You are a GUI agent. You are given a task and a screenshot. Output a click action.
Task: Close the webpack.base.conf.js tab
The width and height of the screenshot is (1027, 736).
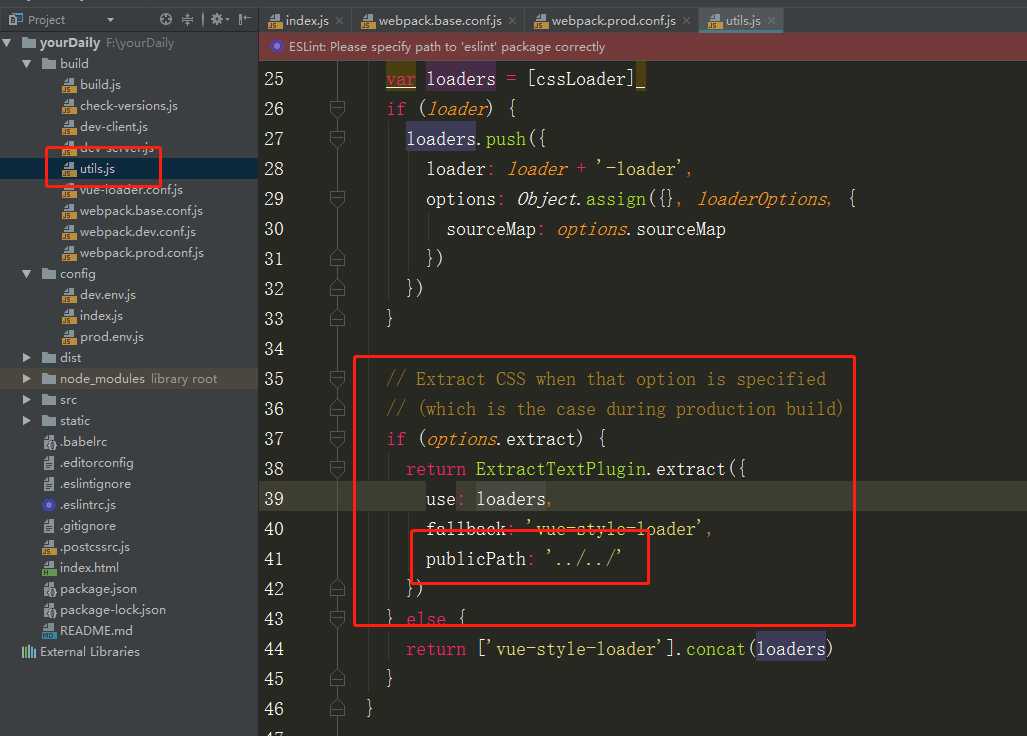pyautogui.click(x=512, y=21)
